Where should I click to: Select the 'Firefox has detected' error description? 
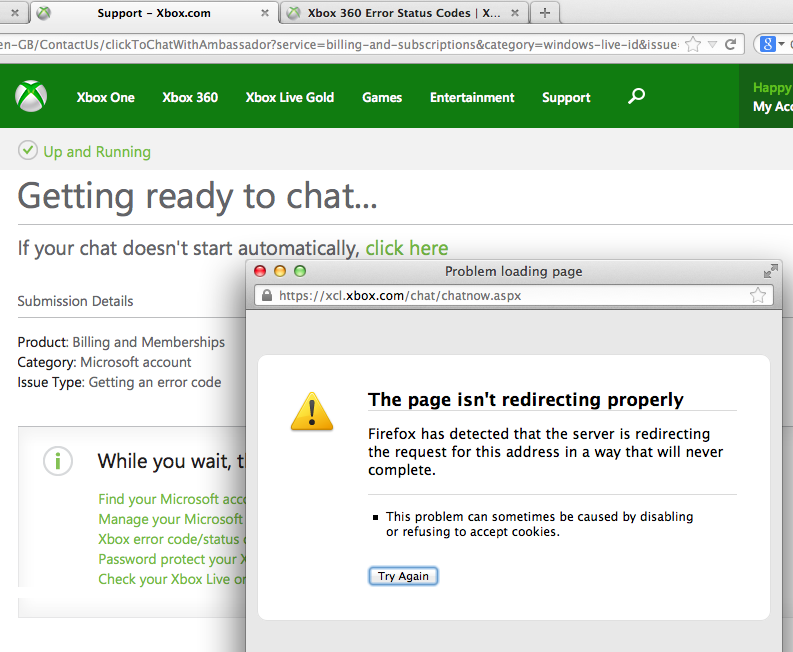545,452
